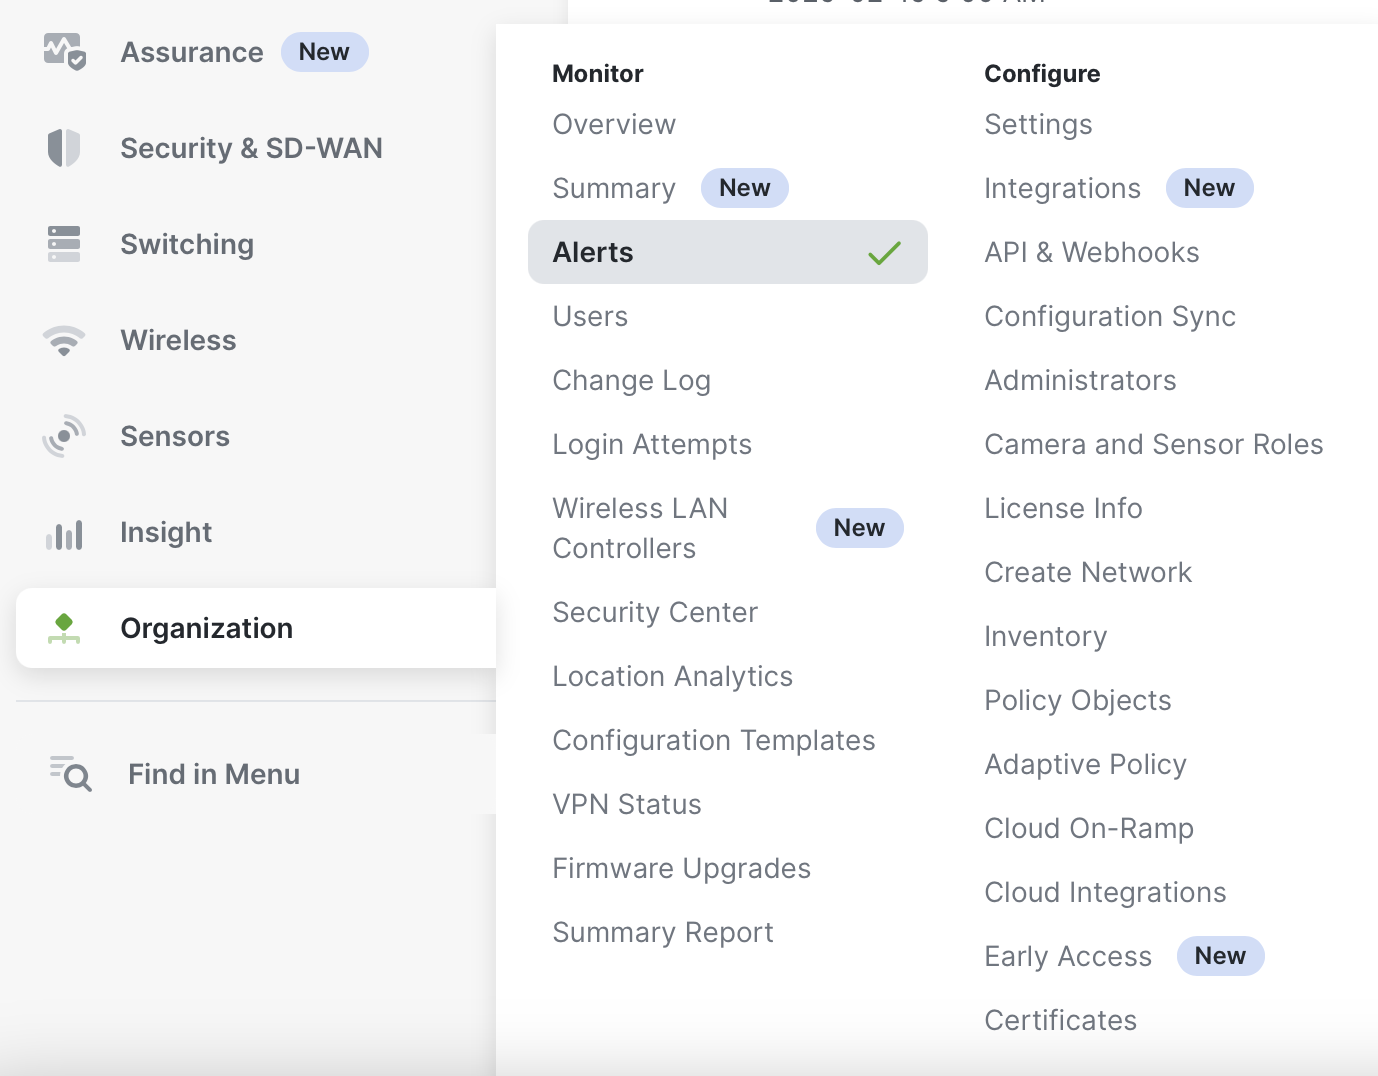Open the Summary page
The image size is (1378, 1076).
(613, 188)
